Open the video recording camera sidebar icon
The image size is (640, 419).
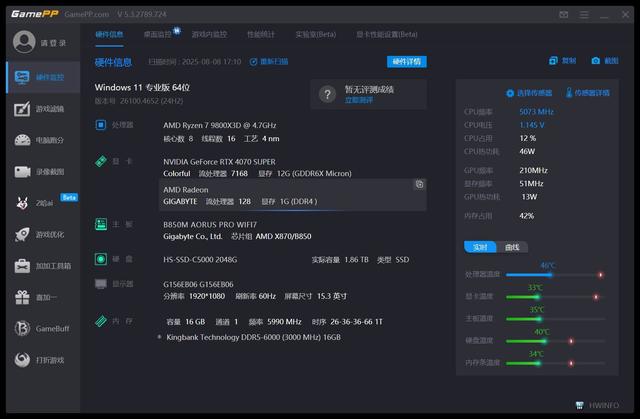click(22, 172)
